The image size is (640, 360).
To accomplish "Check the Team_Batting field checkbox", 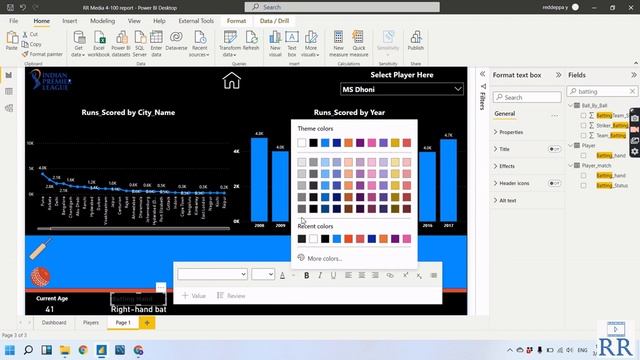I will [x=583, y=135].
